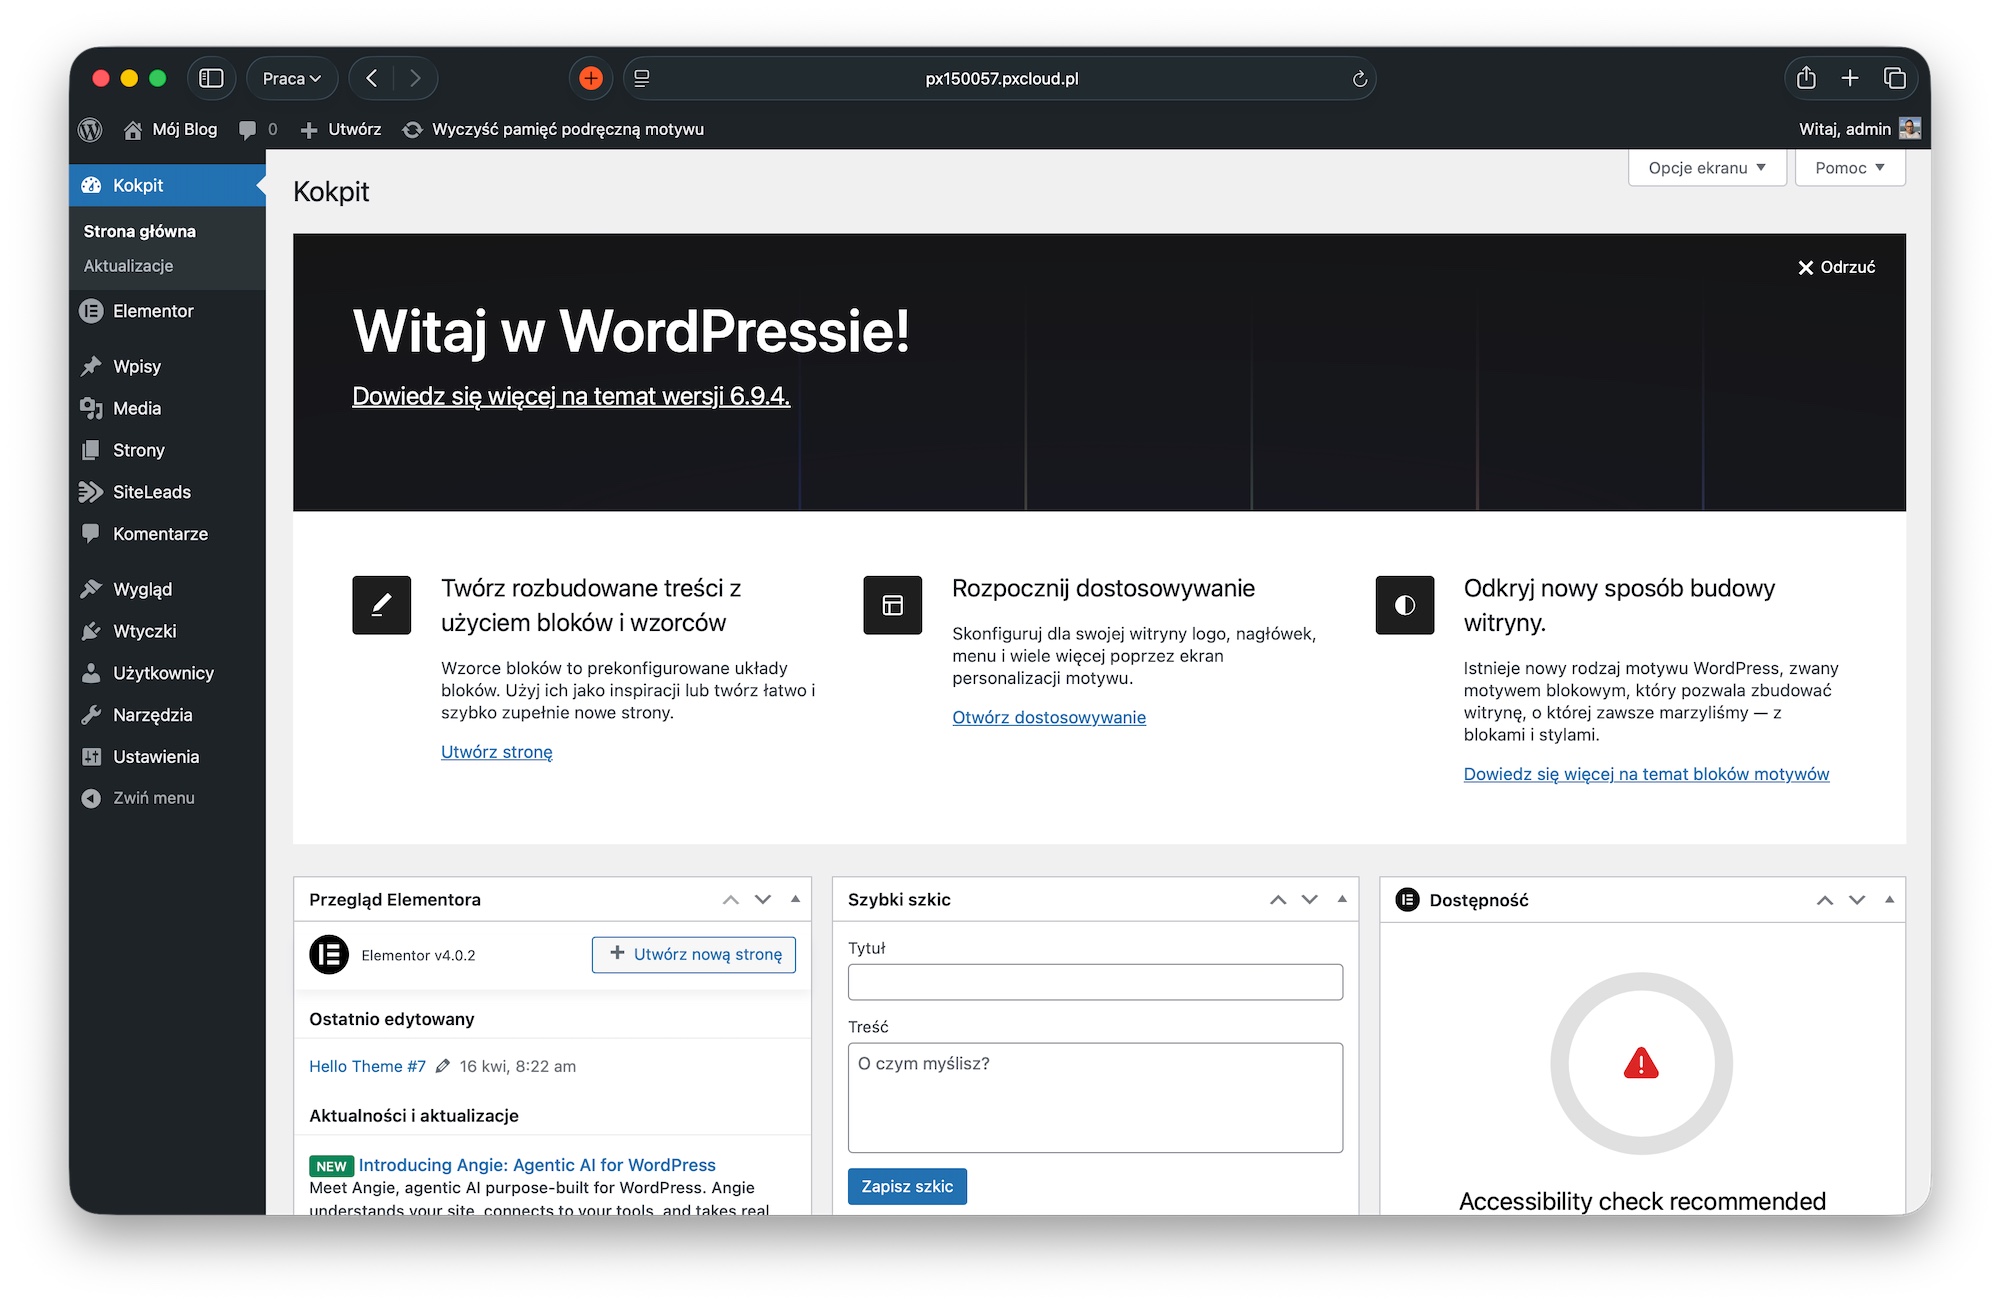Open the comments bubble icon in admin bar
Image resolution: width=2000 pixels, height=1306 pixels.
(x=248, y=129)
